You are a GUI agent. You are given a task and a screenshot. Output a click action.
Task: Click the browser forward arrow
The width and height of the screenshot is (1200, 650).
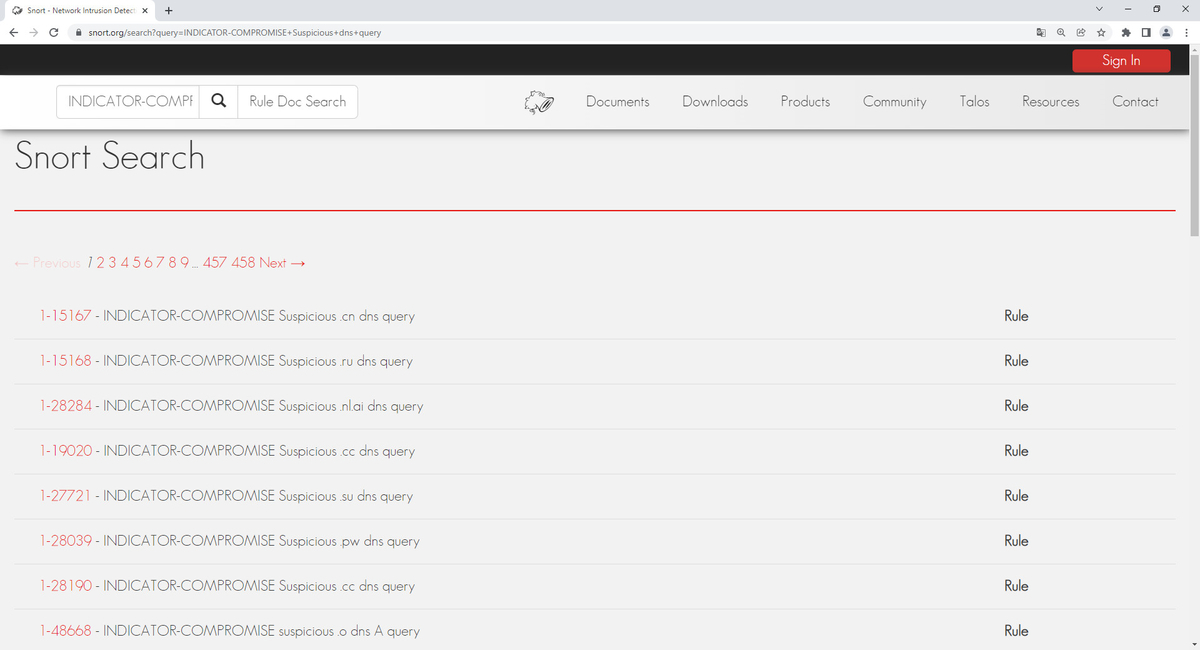point(32,32)
